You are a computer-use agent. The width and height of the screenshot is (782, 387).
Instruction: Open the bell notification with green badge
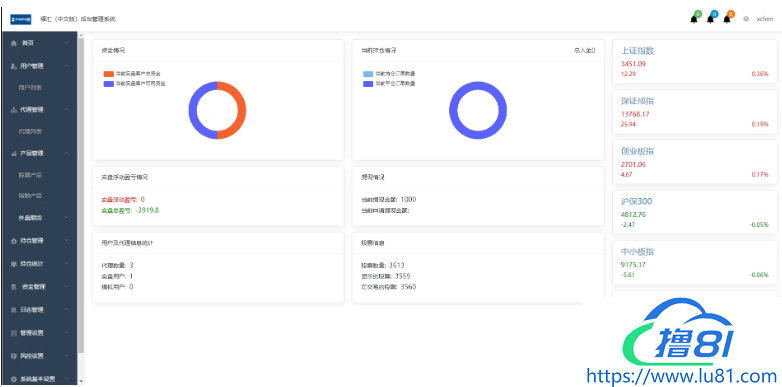click(x=694, y=18)
